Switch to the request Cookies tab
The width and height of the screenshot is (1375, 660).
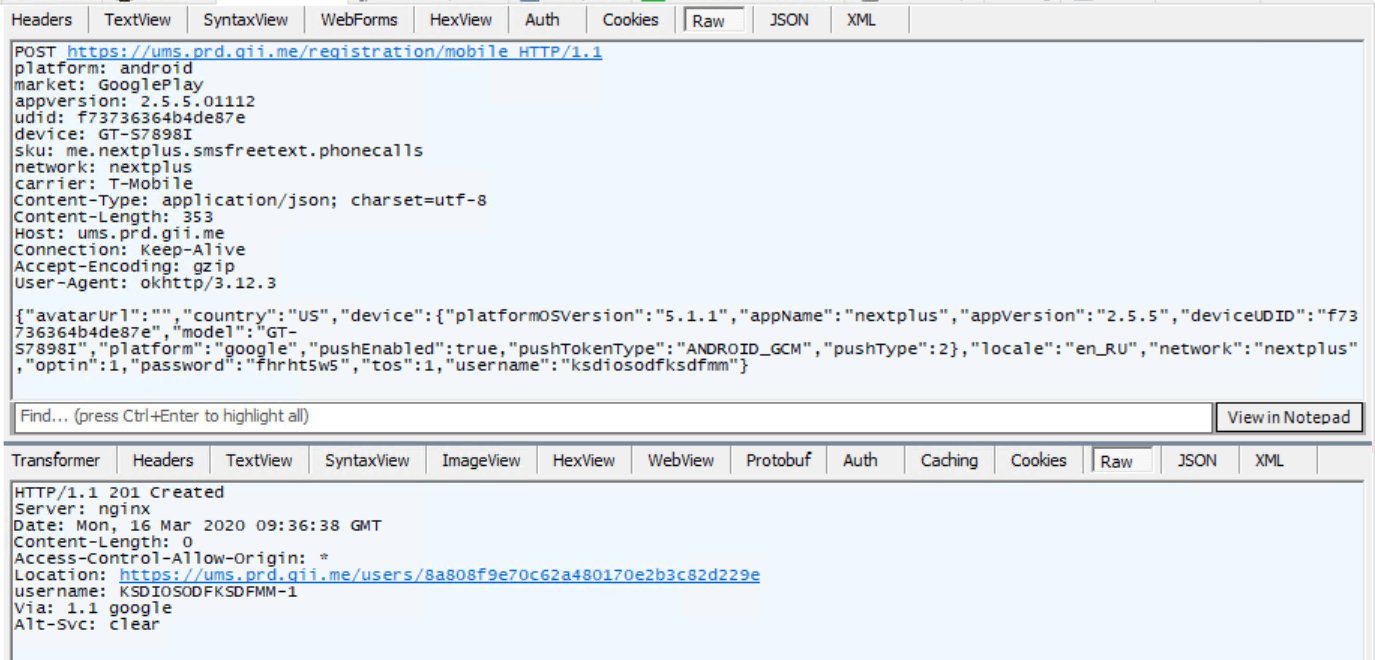(x=631, y=20)
